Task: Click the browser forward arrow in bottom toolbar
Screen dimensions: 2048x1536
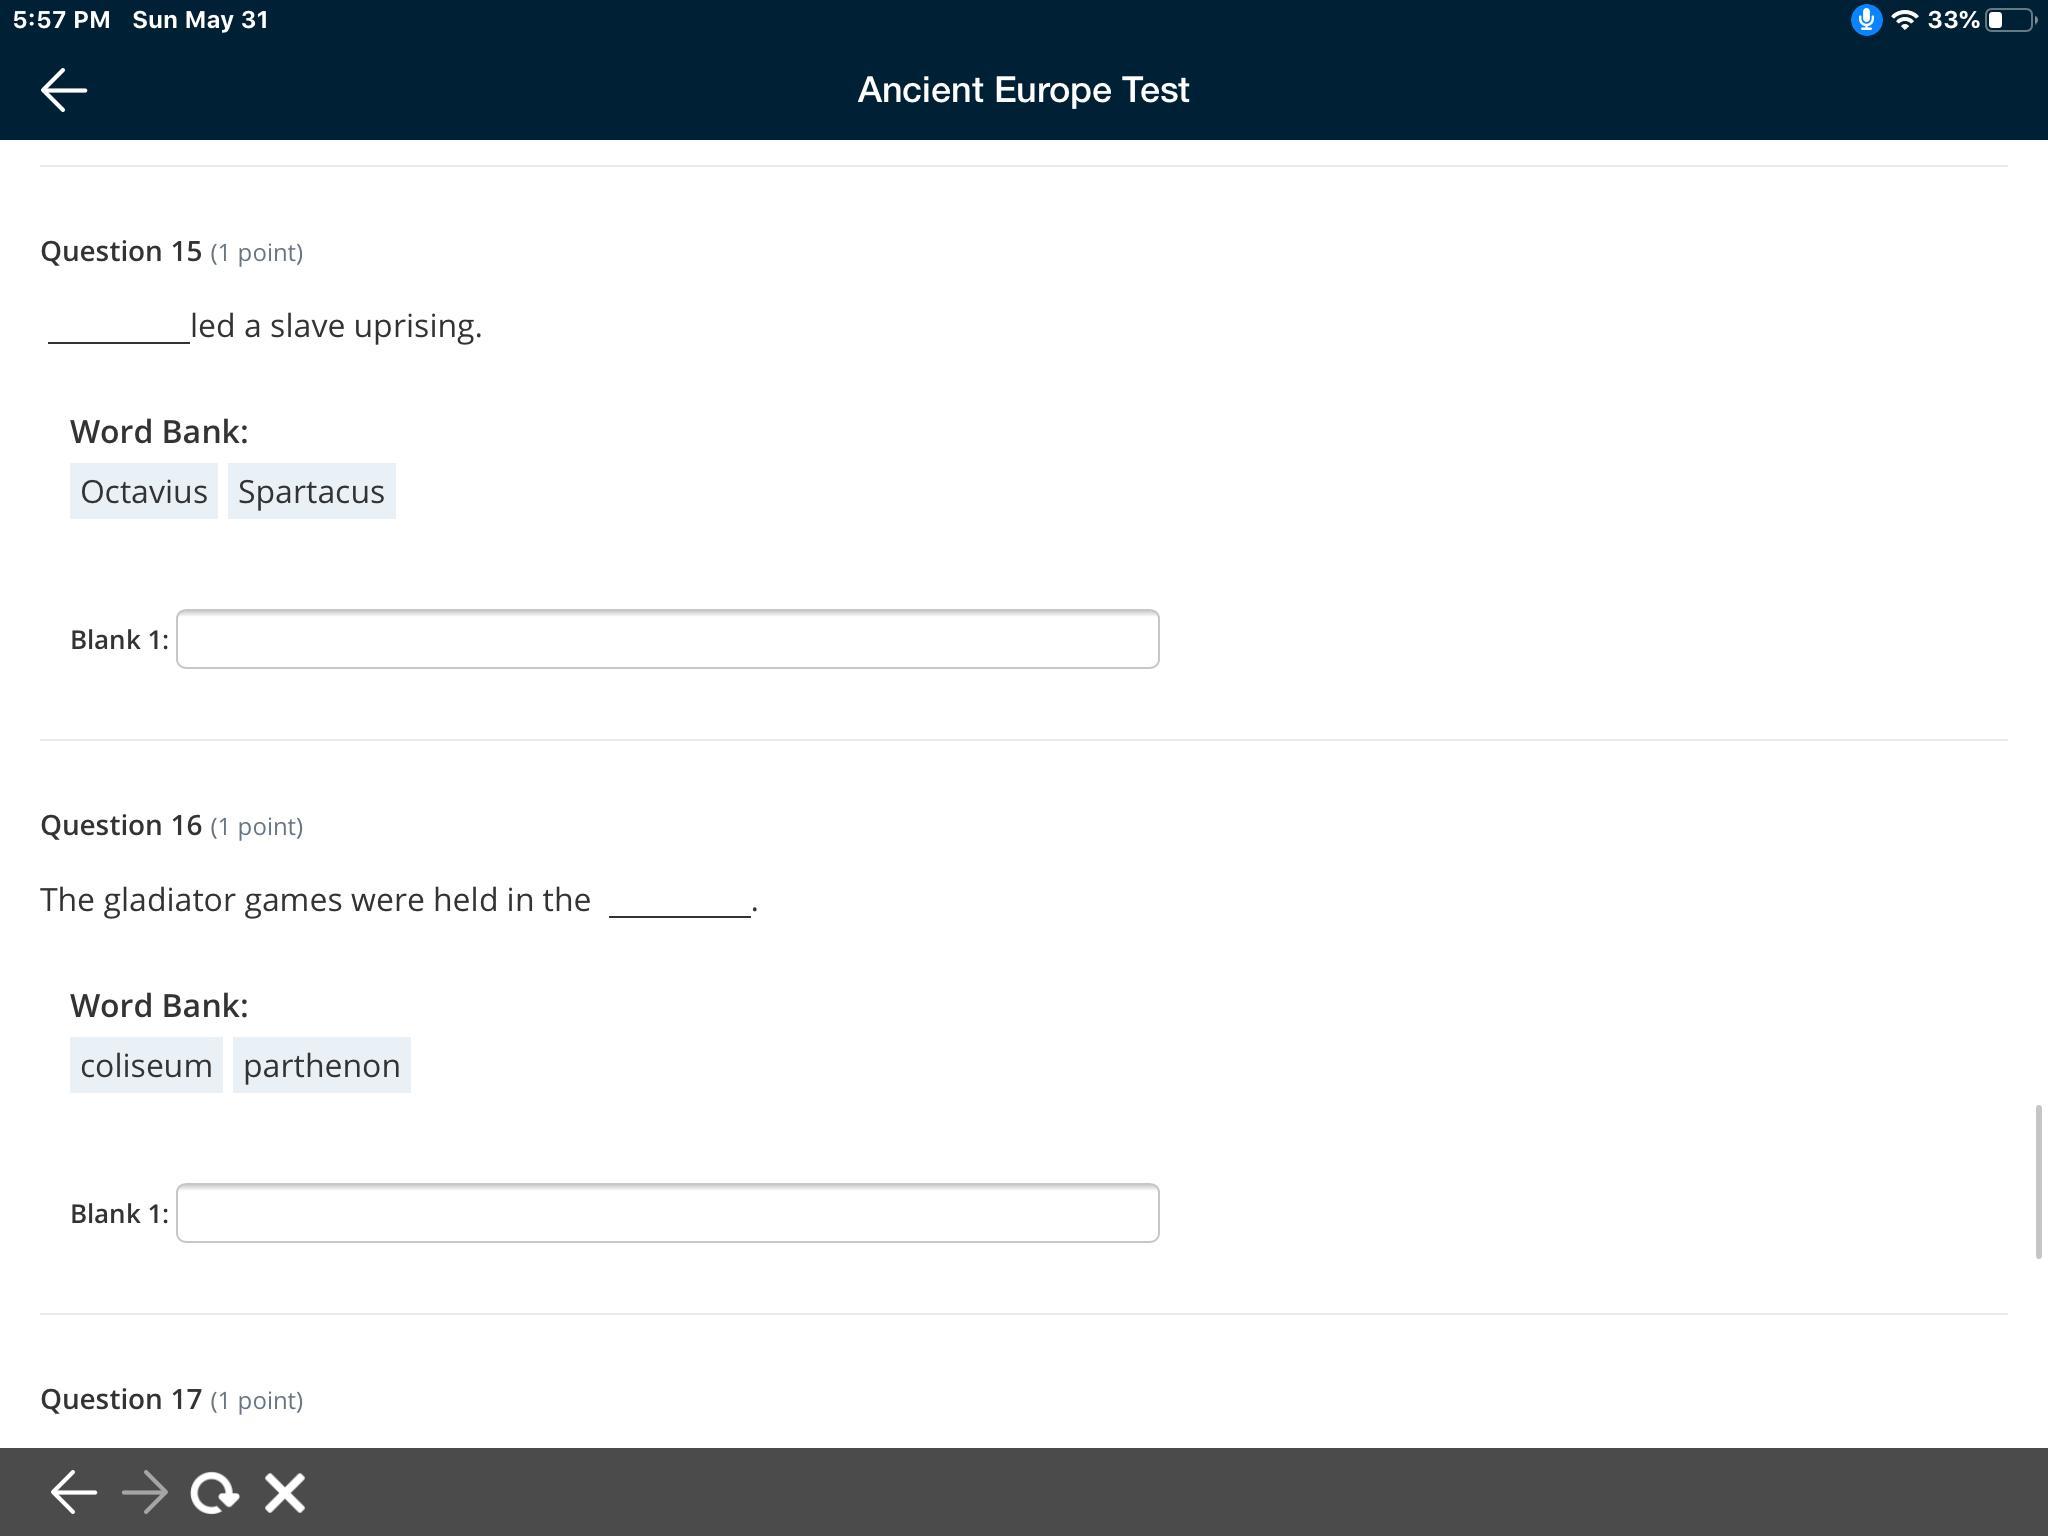Action: point(145,1493)
